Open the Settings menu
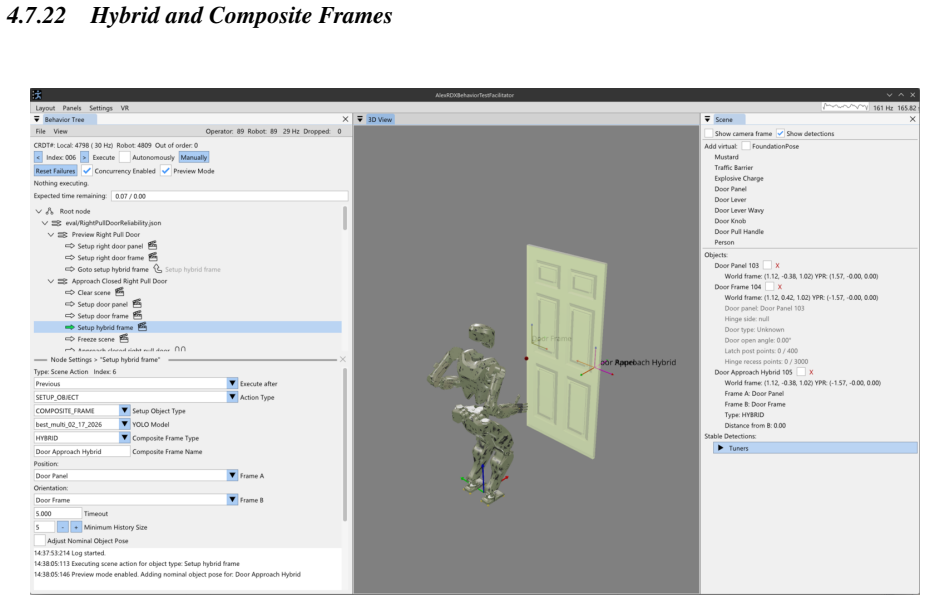The image size is (926, 601). click(x=101, y=108)
